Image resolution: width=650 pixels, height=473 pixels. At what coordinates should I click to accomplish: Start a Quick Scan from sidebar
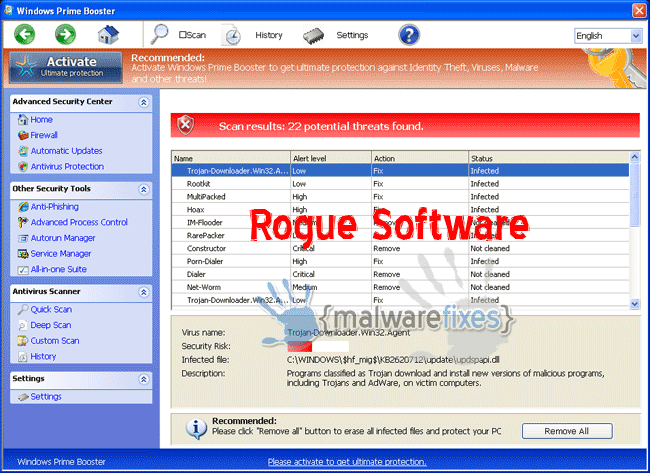click(x=51, y=310)
